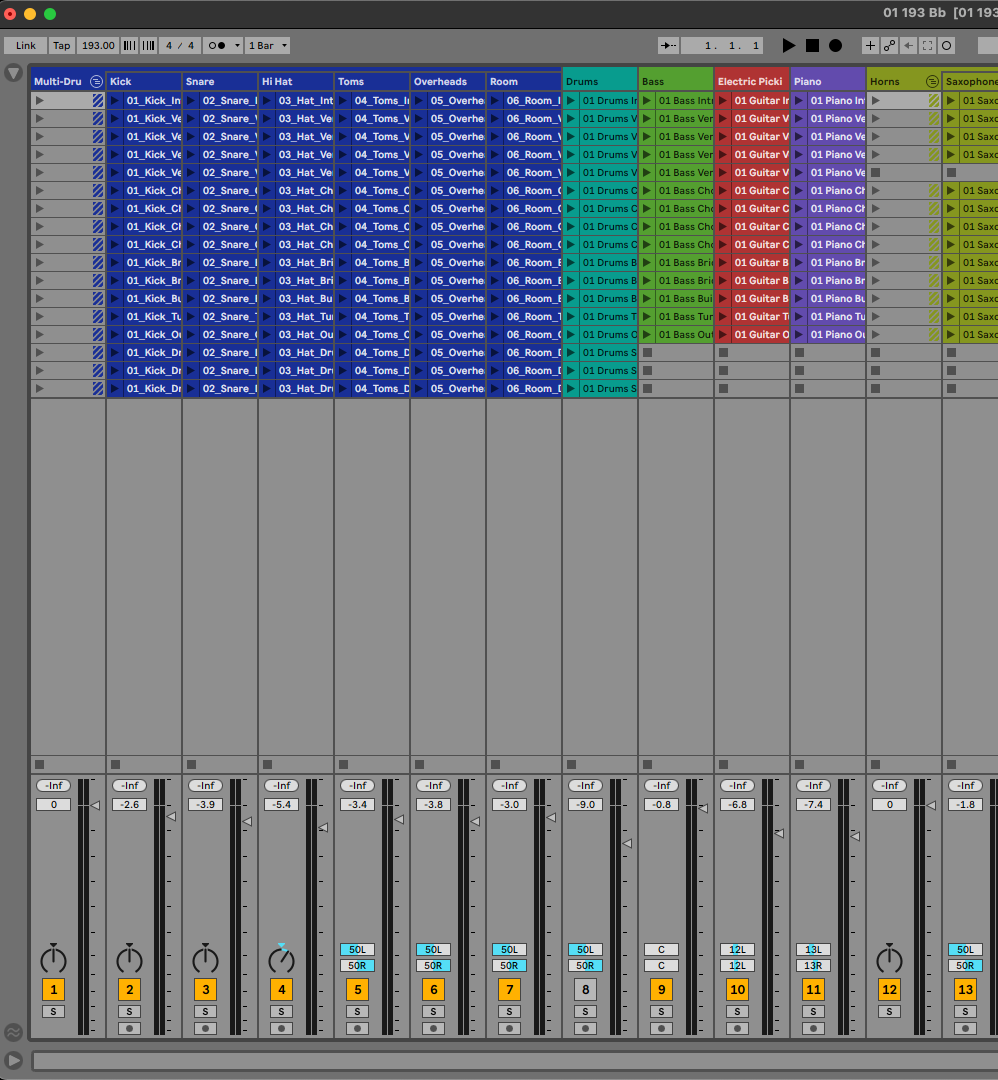Select the Kick track header
This screenshot has width=998, height=1080.
(x=144, y=81)
